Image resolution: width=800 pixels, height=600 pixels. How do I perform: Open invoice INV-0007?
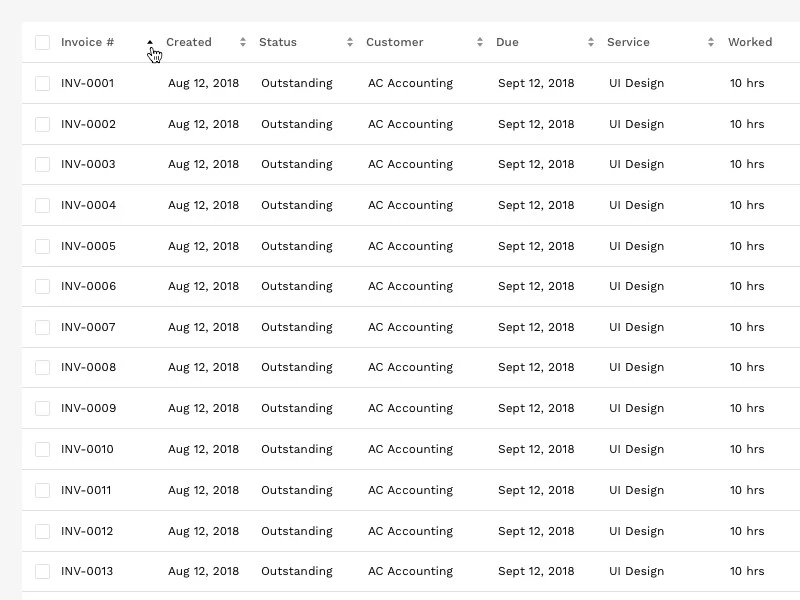point(88,327)
